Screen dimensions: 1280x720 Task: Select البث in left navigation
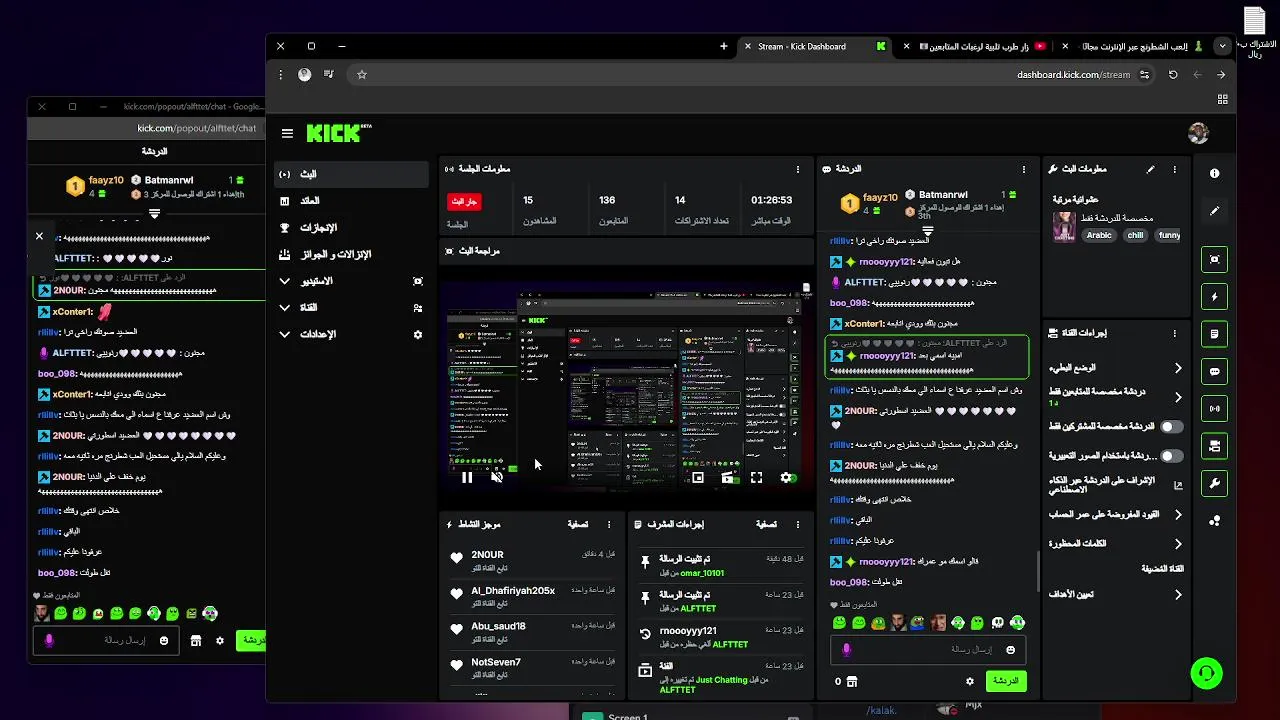point(351,174)
